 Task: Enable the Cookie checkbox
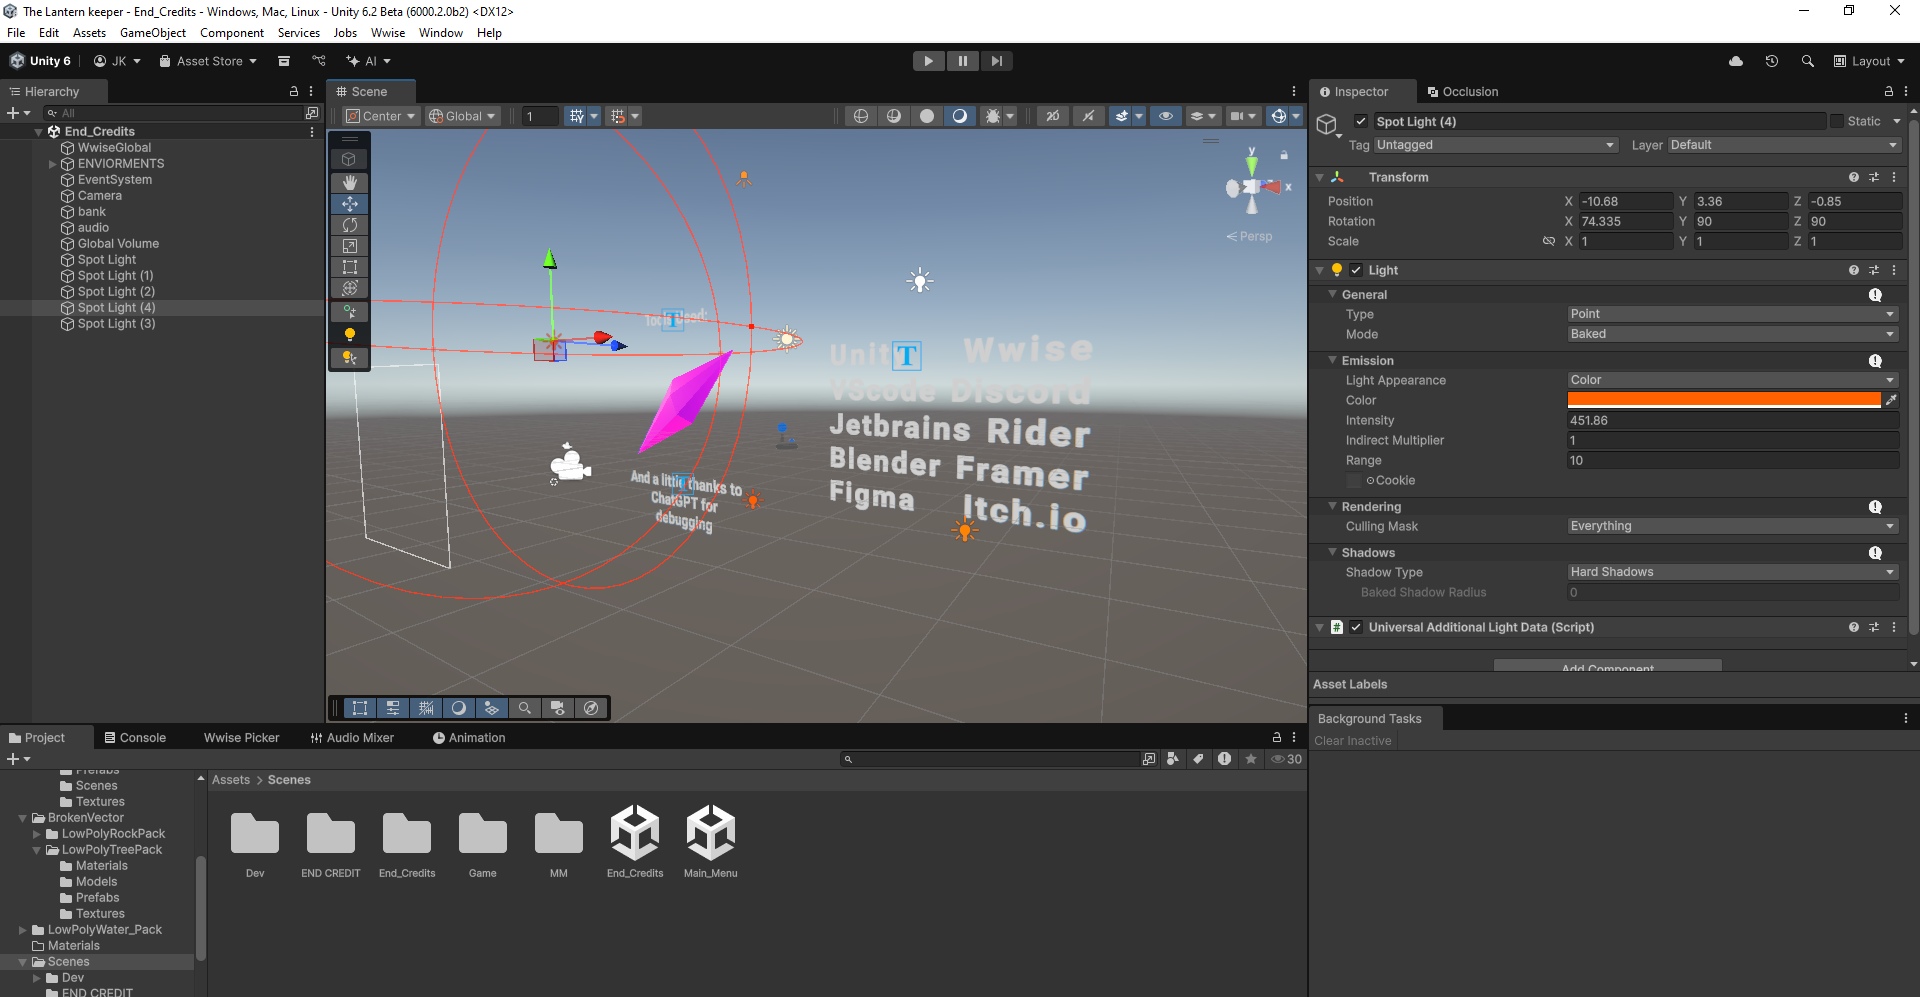pos(1354,481)
